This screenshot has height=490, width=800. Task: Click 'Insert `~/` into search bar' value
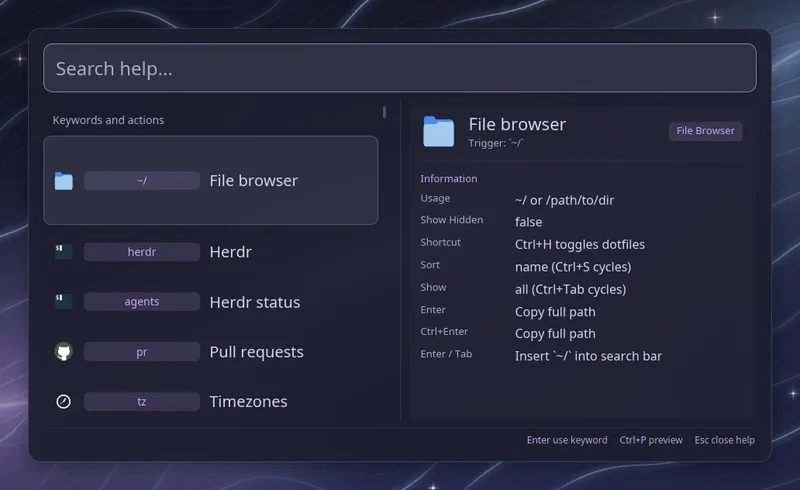click(588, 356)
